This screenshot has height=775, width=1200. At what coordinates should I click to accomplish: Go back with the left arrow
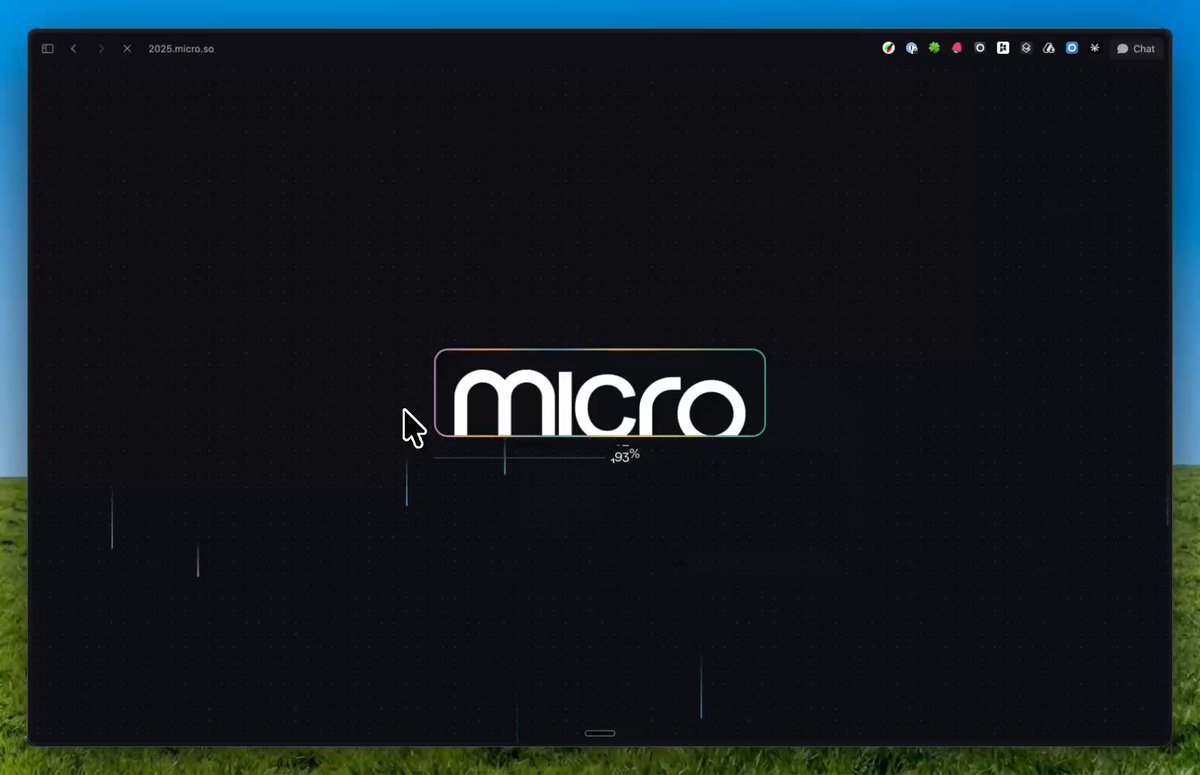click(74, 48)
